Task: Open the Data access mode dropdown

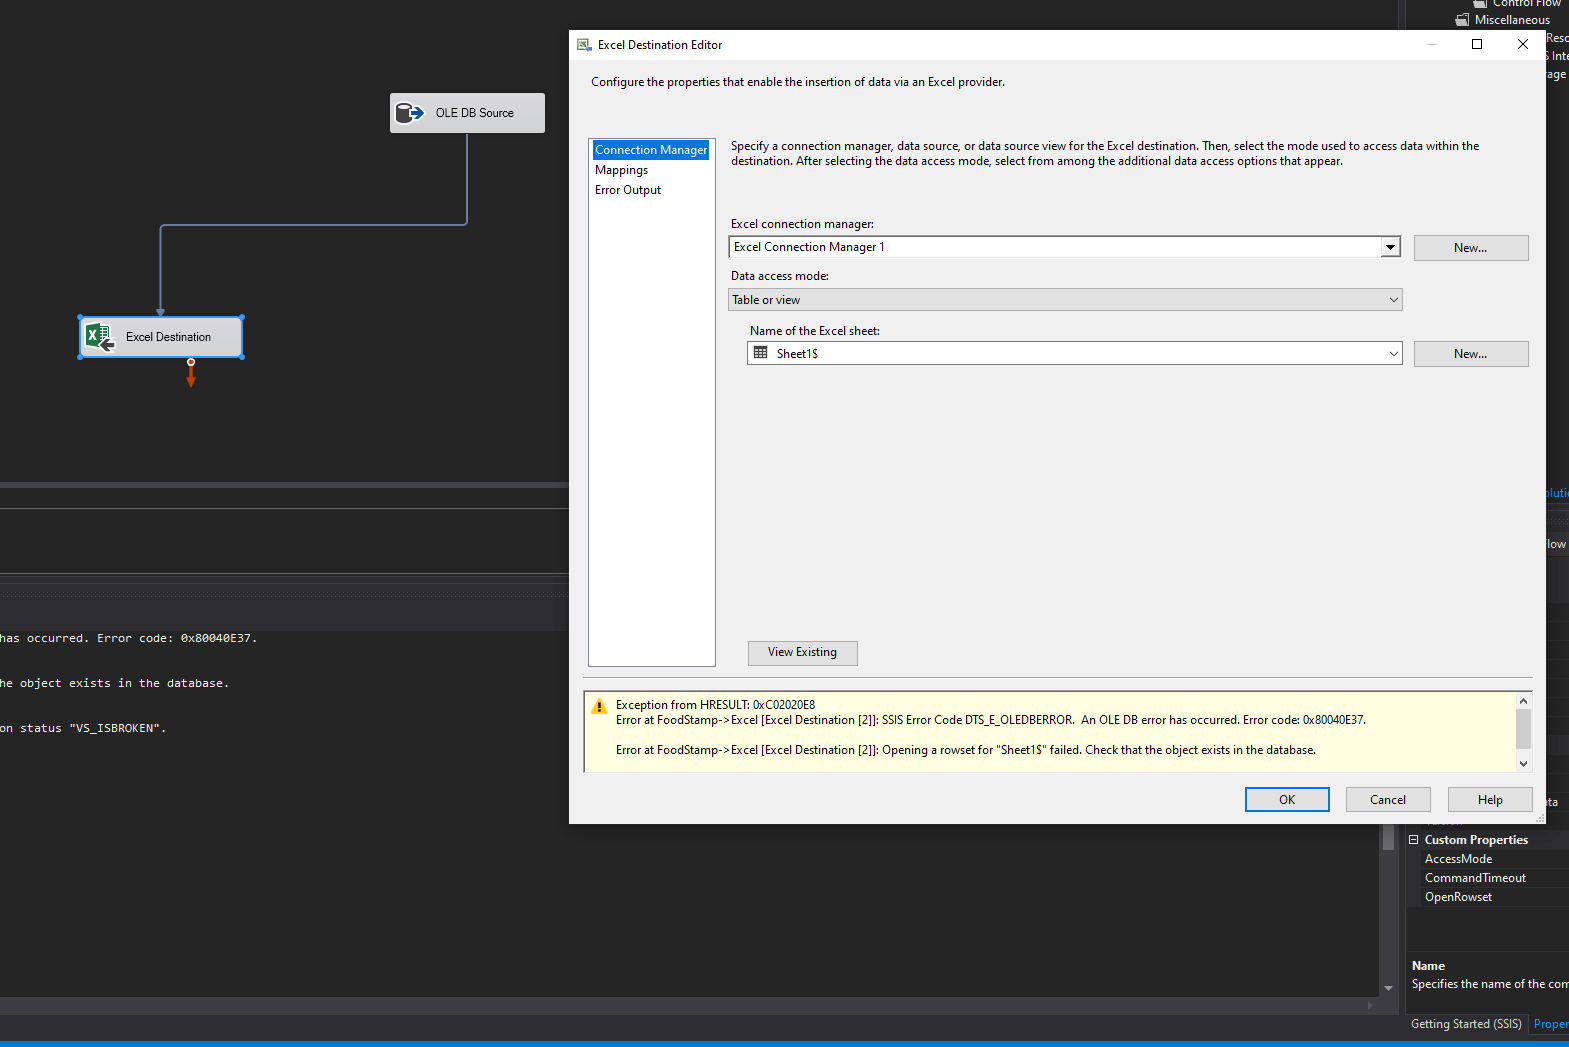Action: (x=1393, y=300)
